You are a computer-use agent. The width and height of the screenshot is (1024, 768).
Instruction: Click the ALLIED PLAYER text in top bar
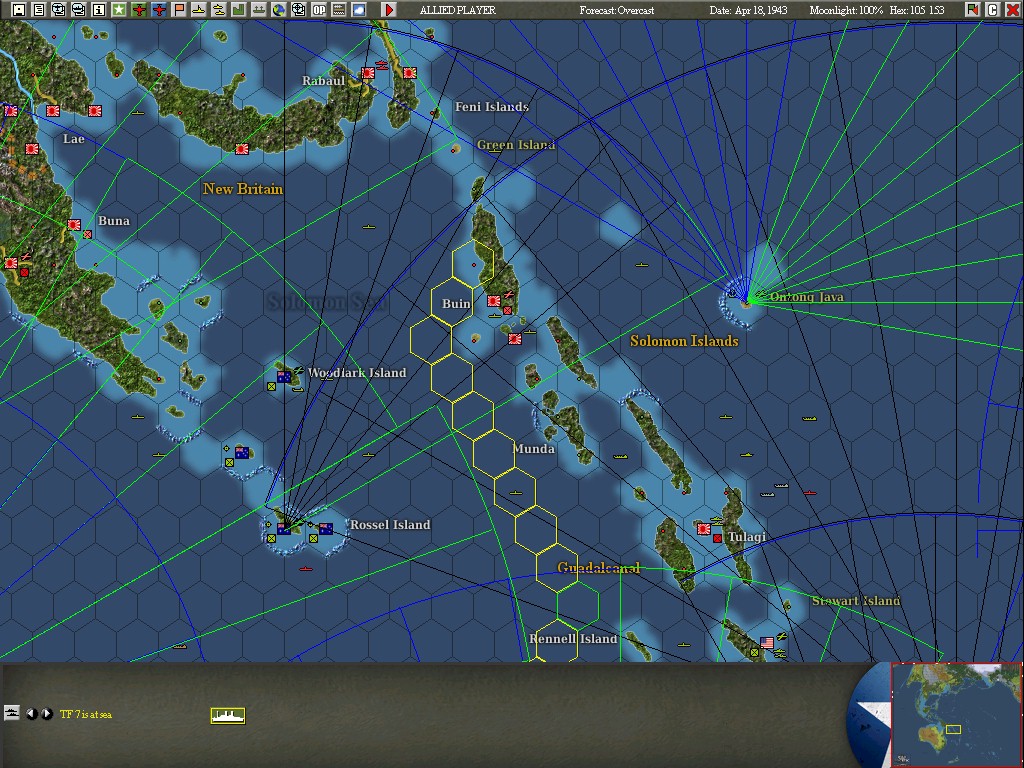pos(458,10)
